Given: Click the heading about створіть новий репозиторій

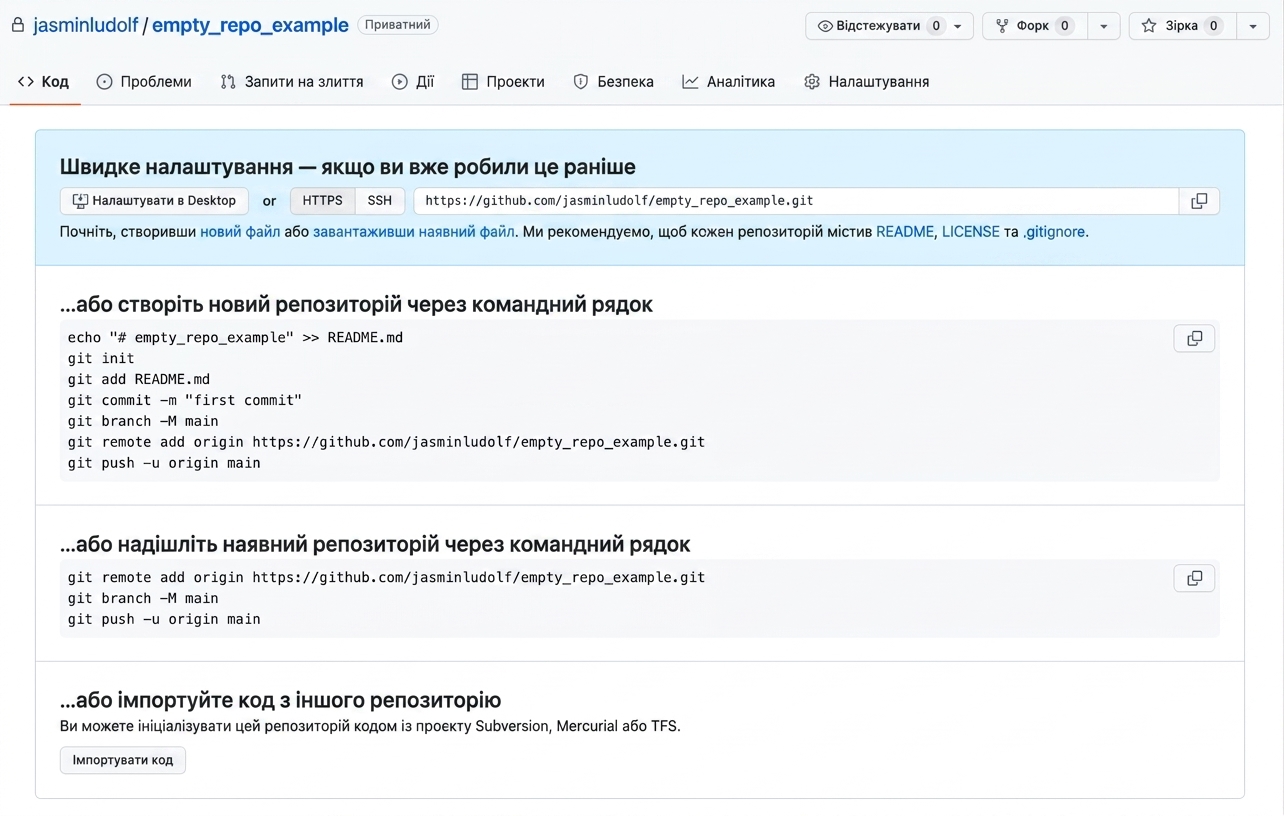Looking at the screenshot, I should pyautogui.click(x=356, y=304).
